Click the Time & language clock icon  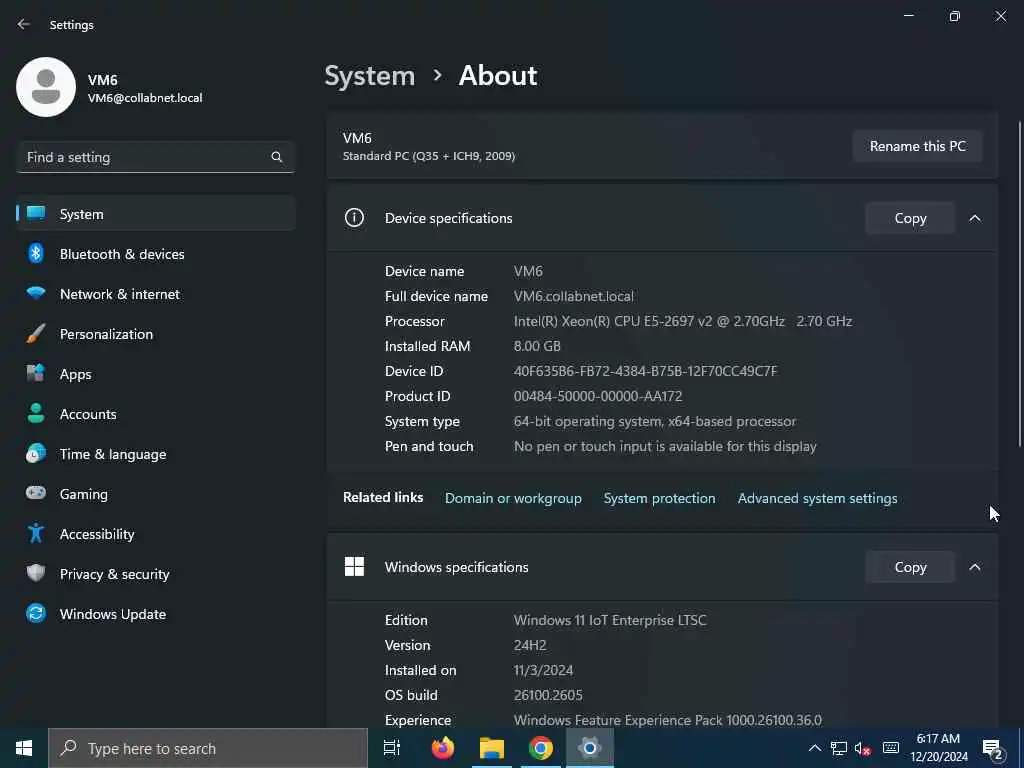[36, 453]
